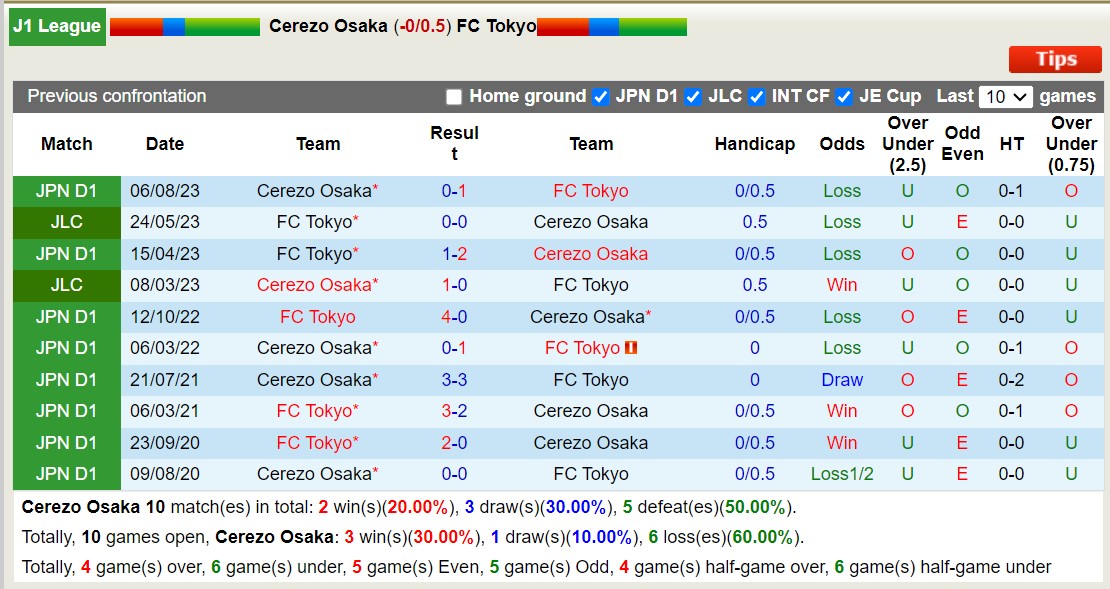Click the J1 League badge
The width and height of the screenshot is (1110, 589).
(x=57, y=26)
